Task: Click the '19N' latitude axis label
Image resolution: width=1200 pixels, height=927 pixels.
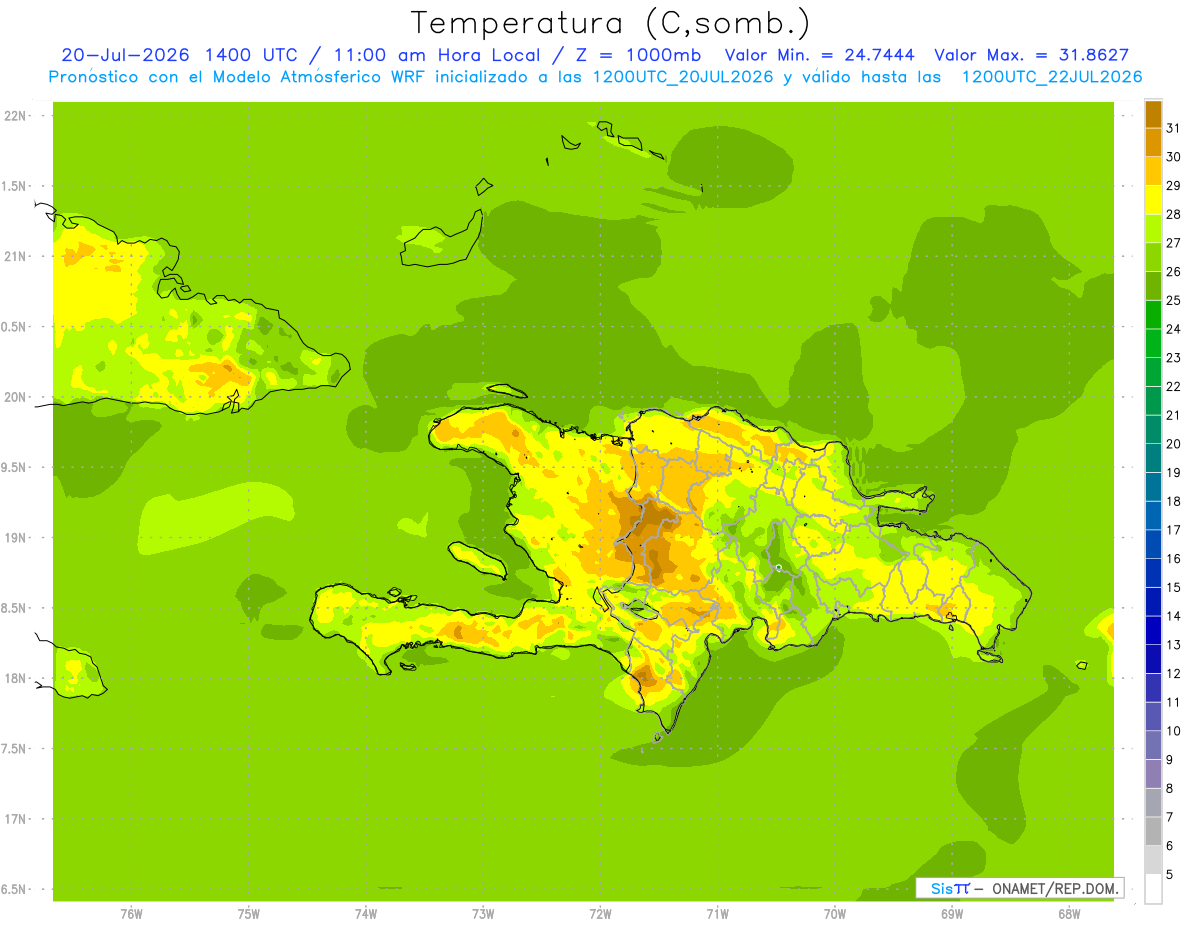Action: [x=13, y=538]
